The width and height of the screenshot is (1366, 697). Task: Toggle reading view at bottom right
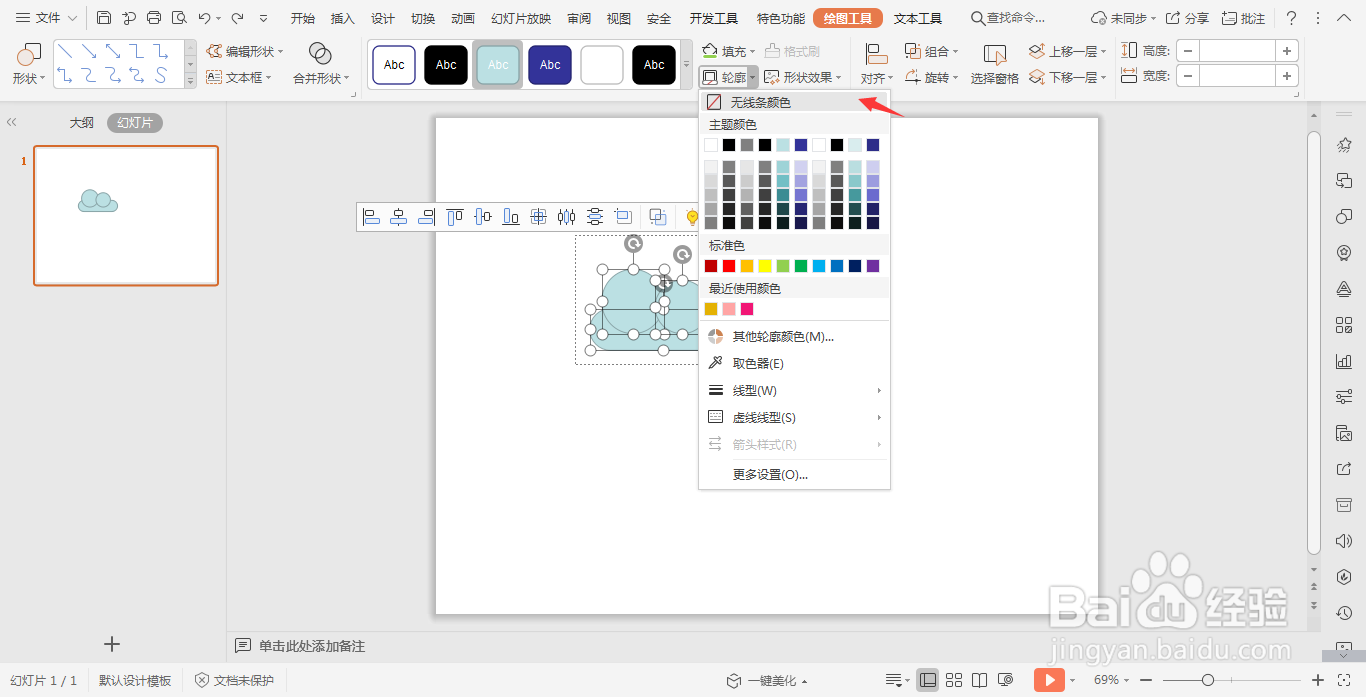(x=979, y=679)
